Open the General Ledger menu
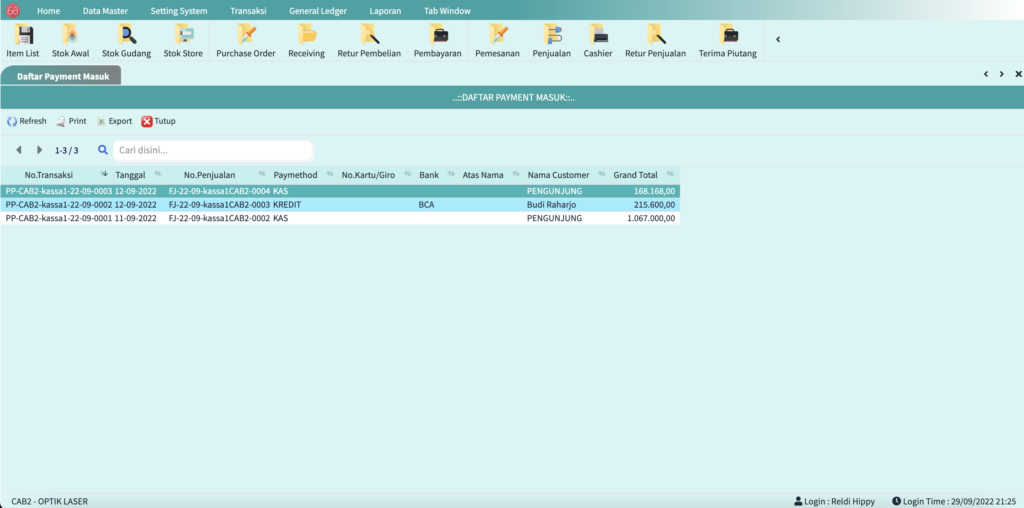This screenshot has height=508, width=1024. click(318, 10)
